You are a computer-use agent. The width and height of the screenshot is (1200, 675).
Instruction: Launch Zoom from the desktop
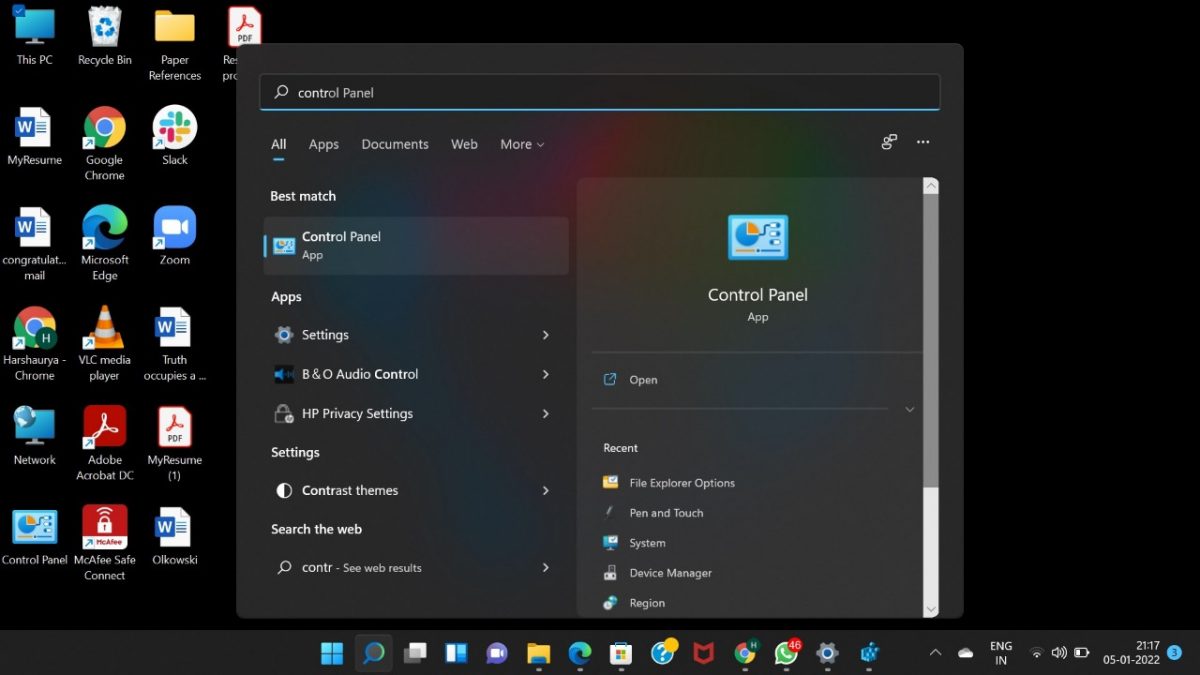[x=173, y=232]
